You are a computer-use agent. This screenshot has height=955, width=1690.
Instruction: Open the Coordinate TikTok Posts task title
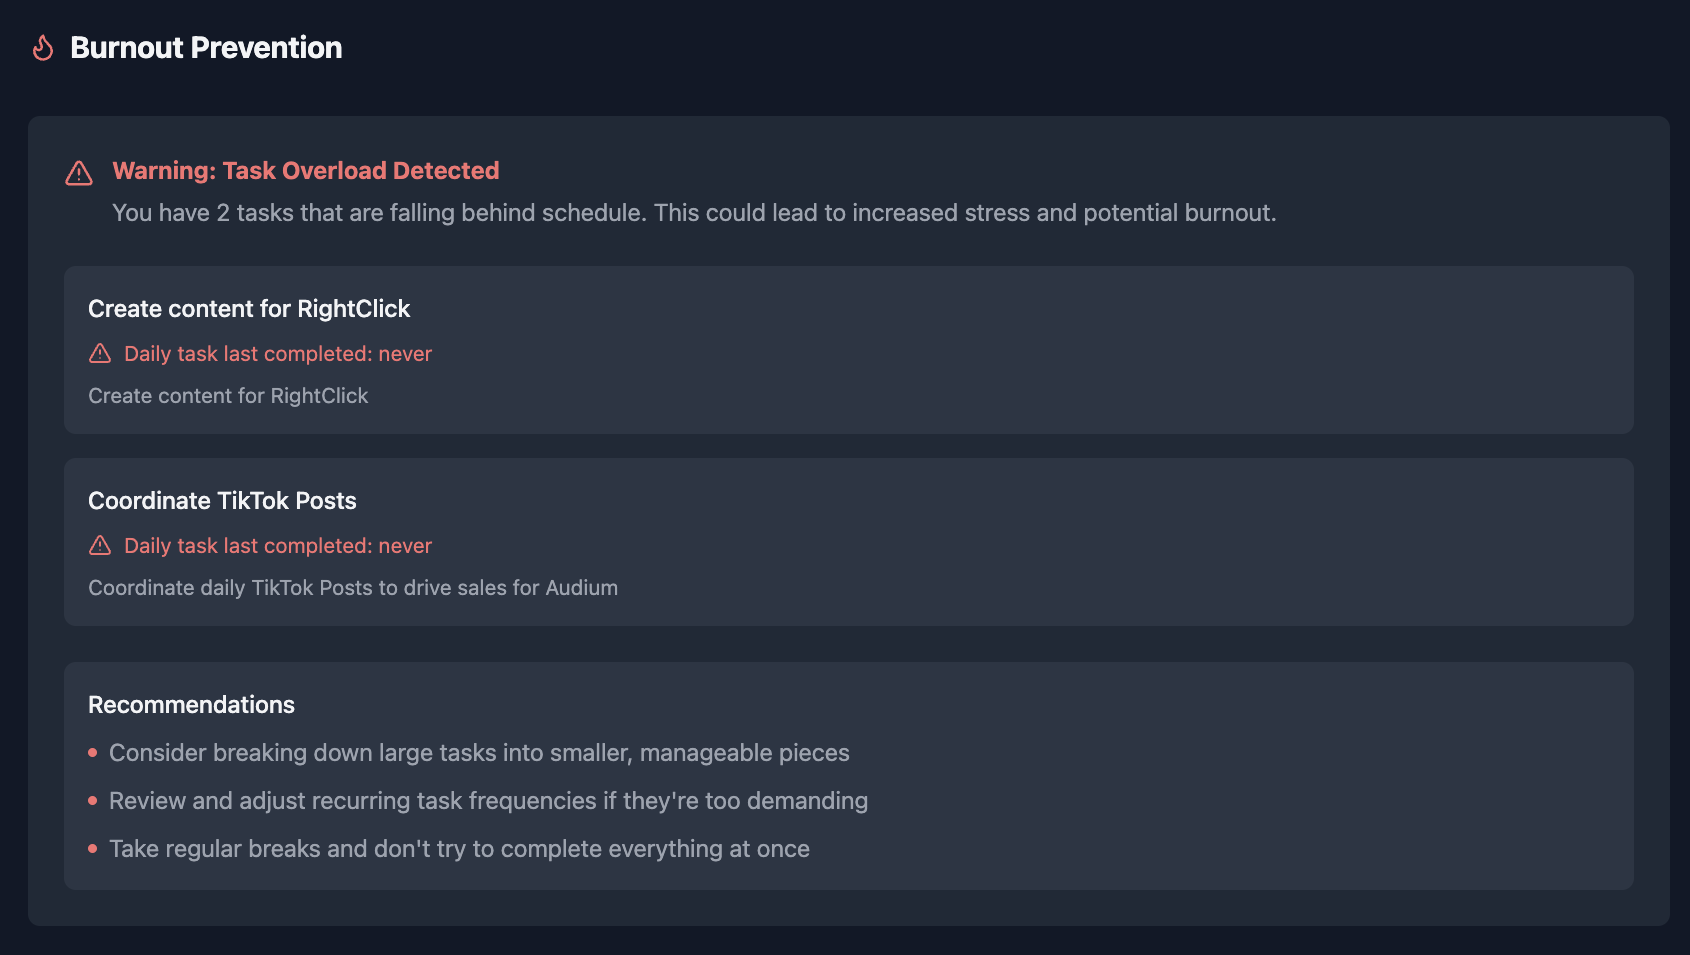click(222, 501)
